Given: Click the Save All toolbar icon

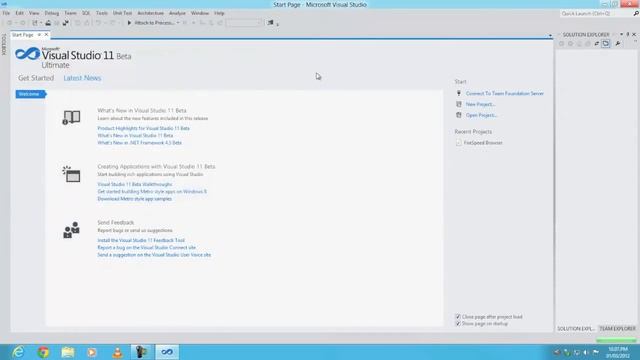Looking at the screenshot, I should tap(65, 23).
